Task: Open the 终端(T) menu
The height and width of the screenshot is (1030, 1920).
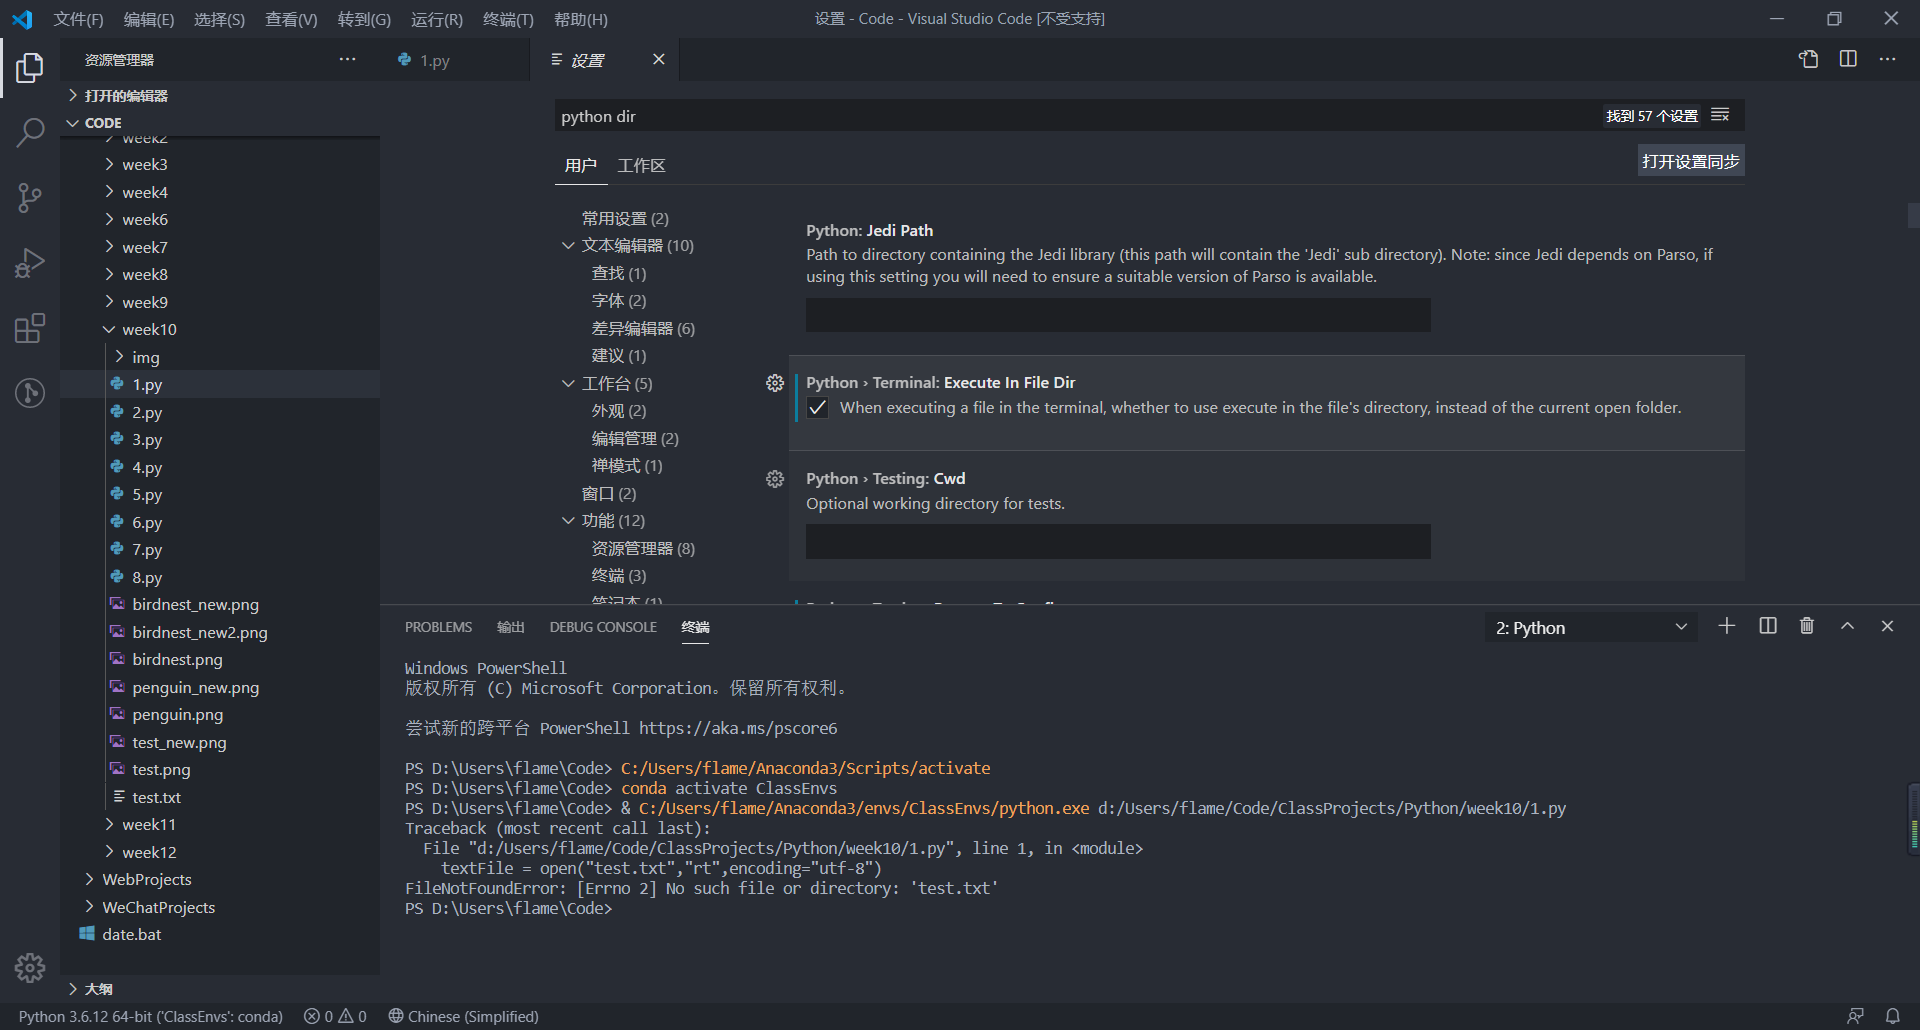Action: [x=508, y=19]
